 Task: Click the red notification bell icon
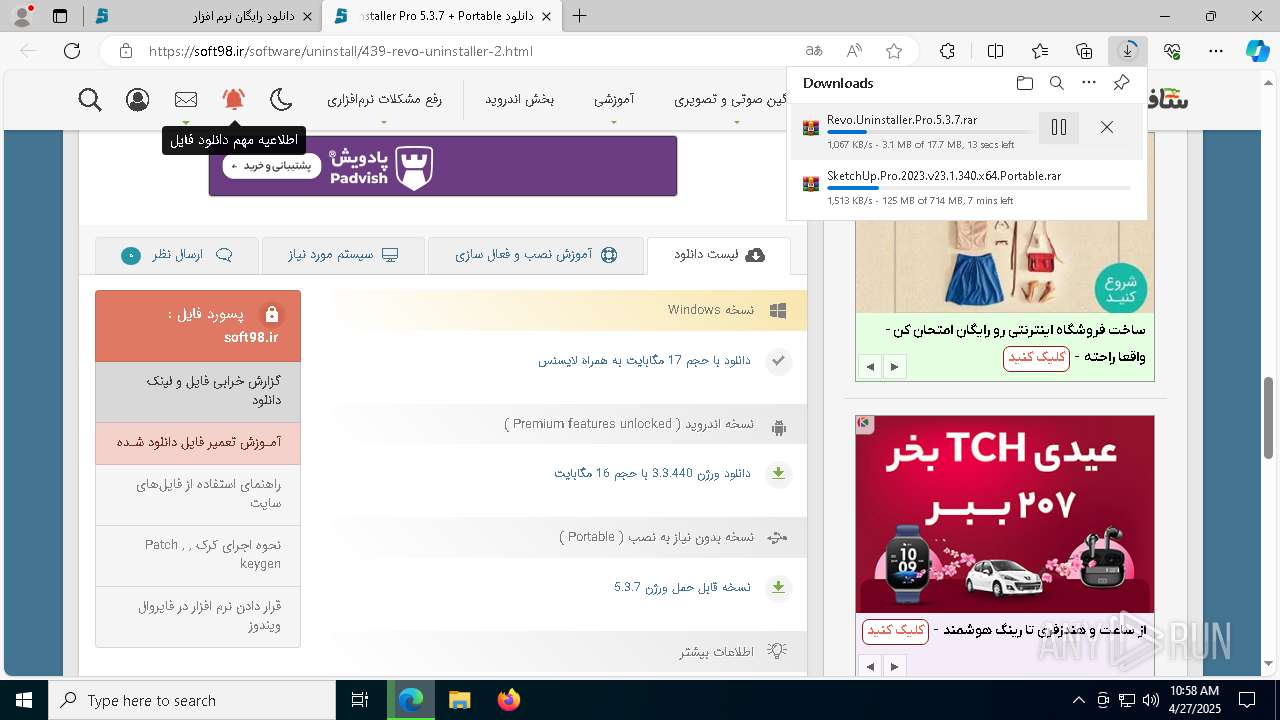point(234,99)
